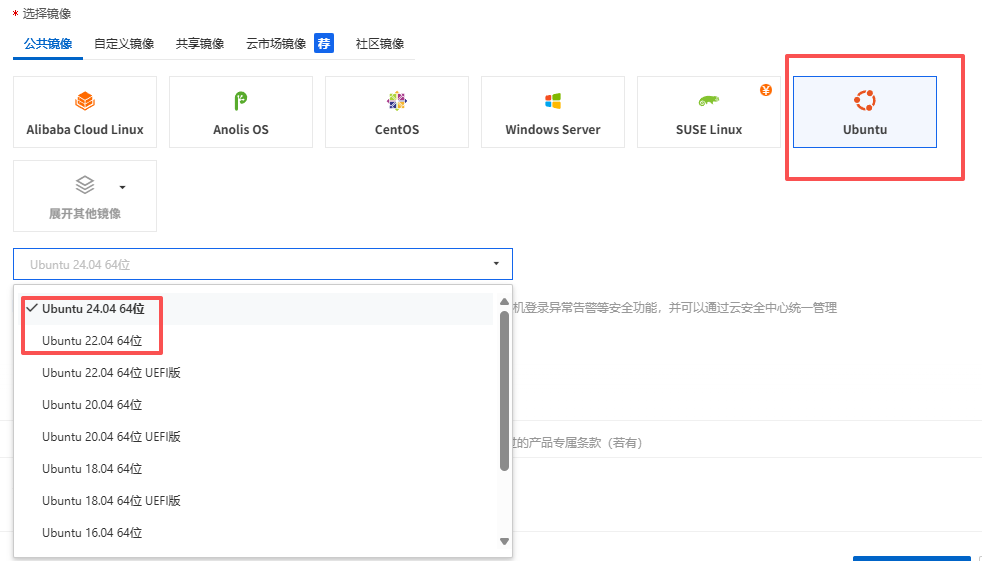Screen dimensions: 982x561
Task: Click the layers icon for 展开其他镜像
Action: point(85,185)
